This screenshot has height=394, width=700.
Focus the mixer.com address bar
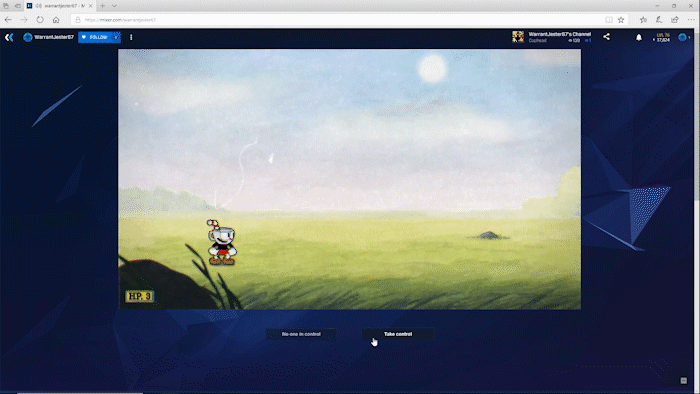coord(339,20)
